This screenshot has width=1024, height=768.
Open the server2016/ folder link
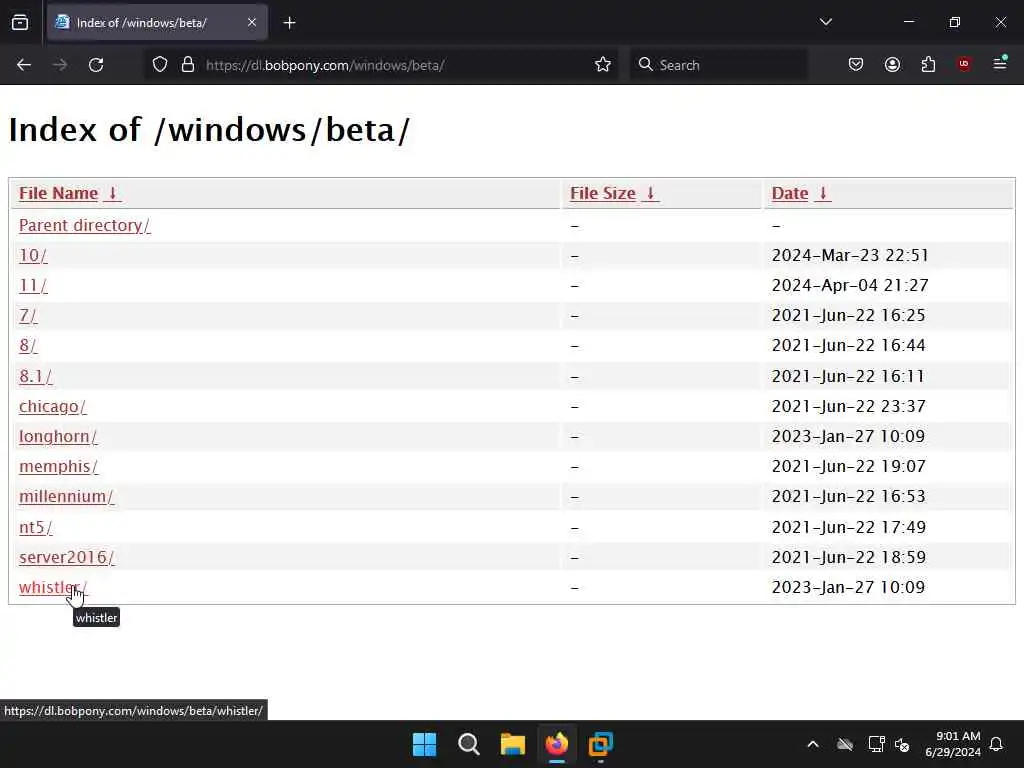tap(67, 557)
